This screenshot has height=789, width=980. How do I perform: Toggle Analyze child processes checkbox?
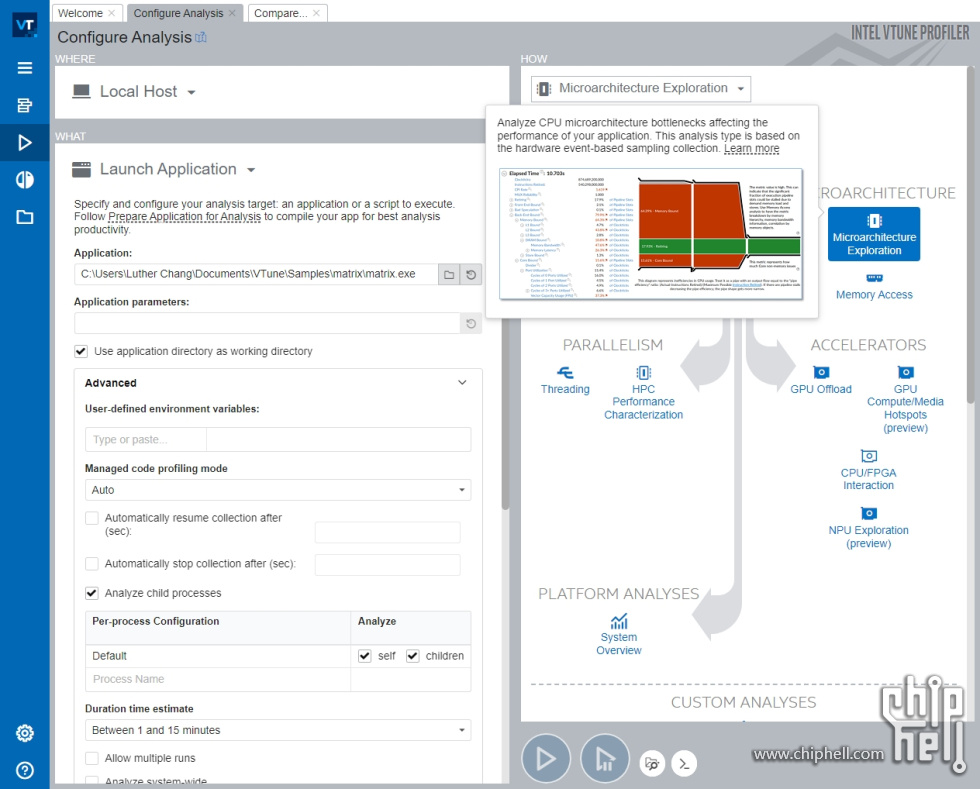point(92,593)
